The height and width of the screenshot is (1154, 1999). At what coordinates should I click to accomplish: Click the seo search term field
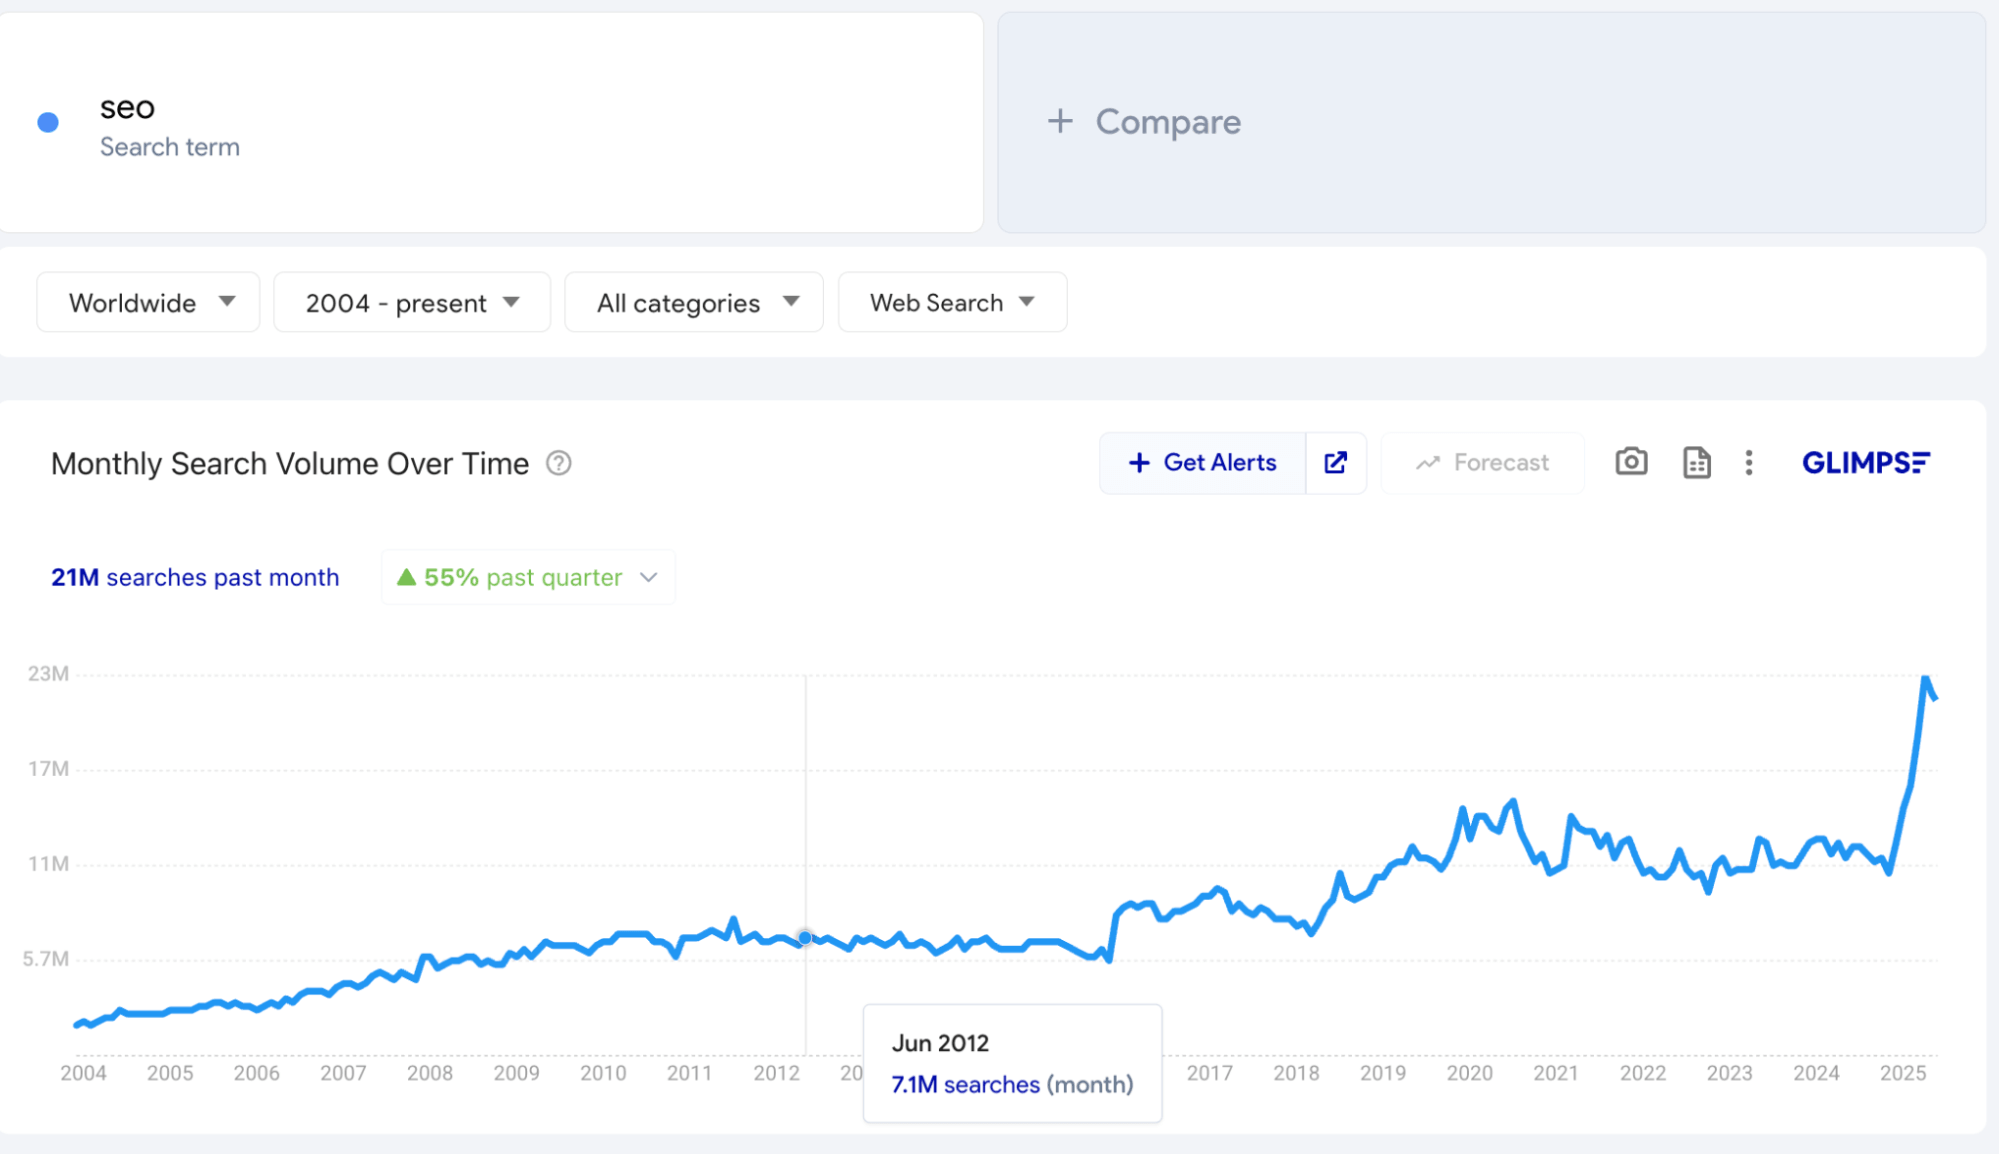click(490, 122)
